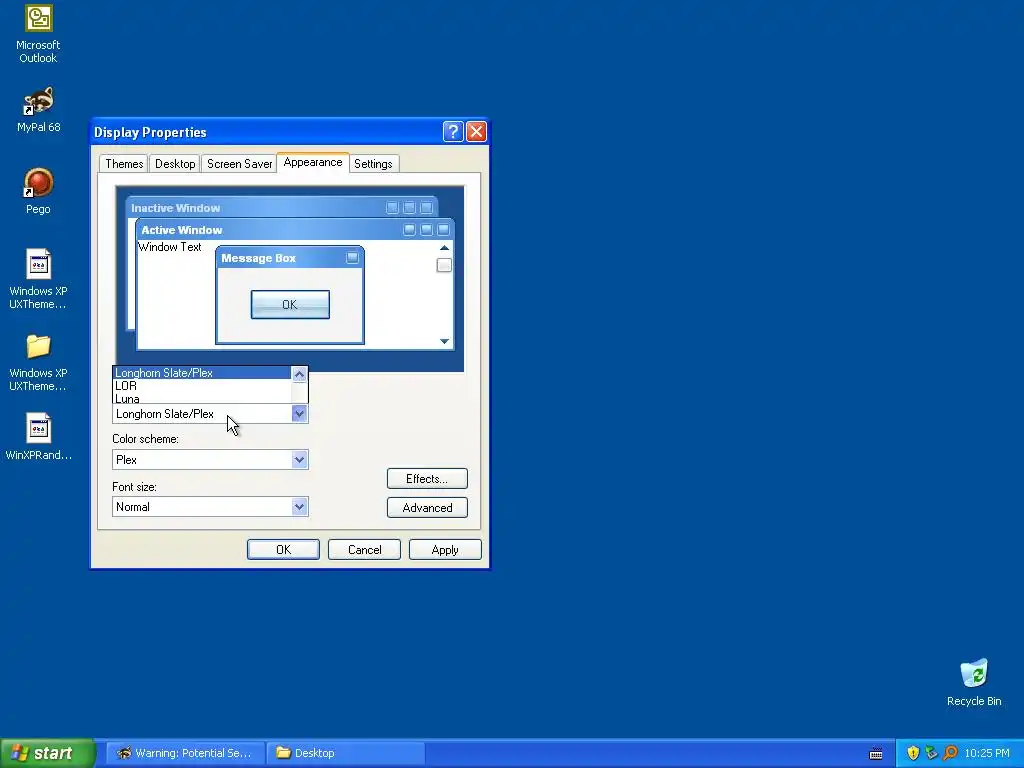Select the Windows XP UXTheme document file icon
1024x768 pixels.
coord(39,264)
